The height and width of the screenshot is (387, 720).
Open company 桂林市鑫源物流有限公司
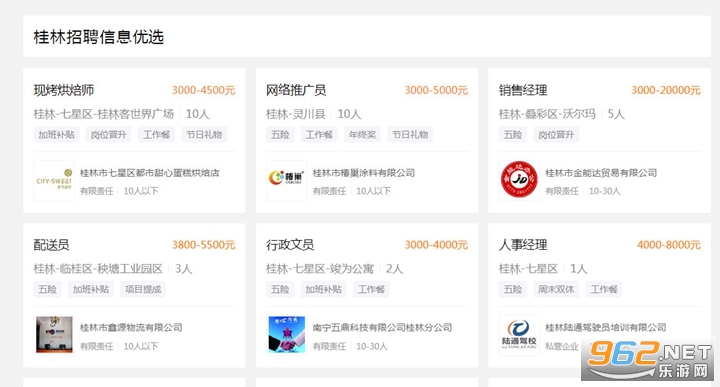[x=131, y=328]
